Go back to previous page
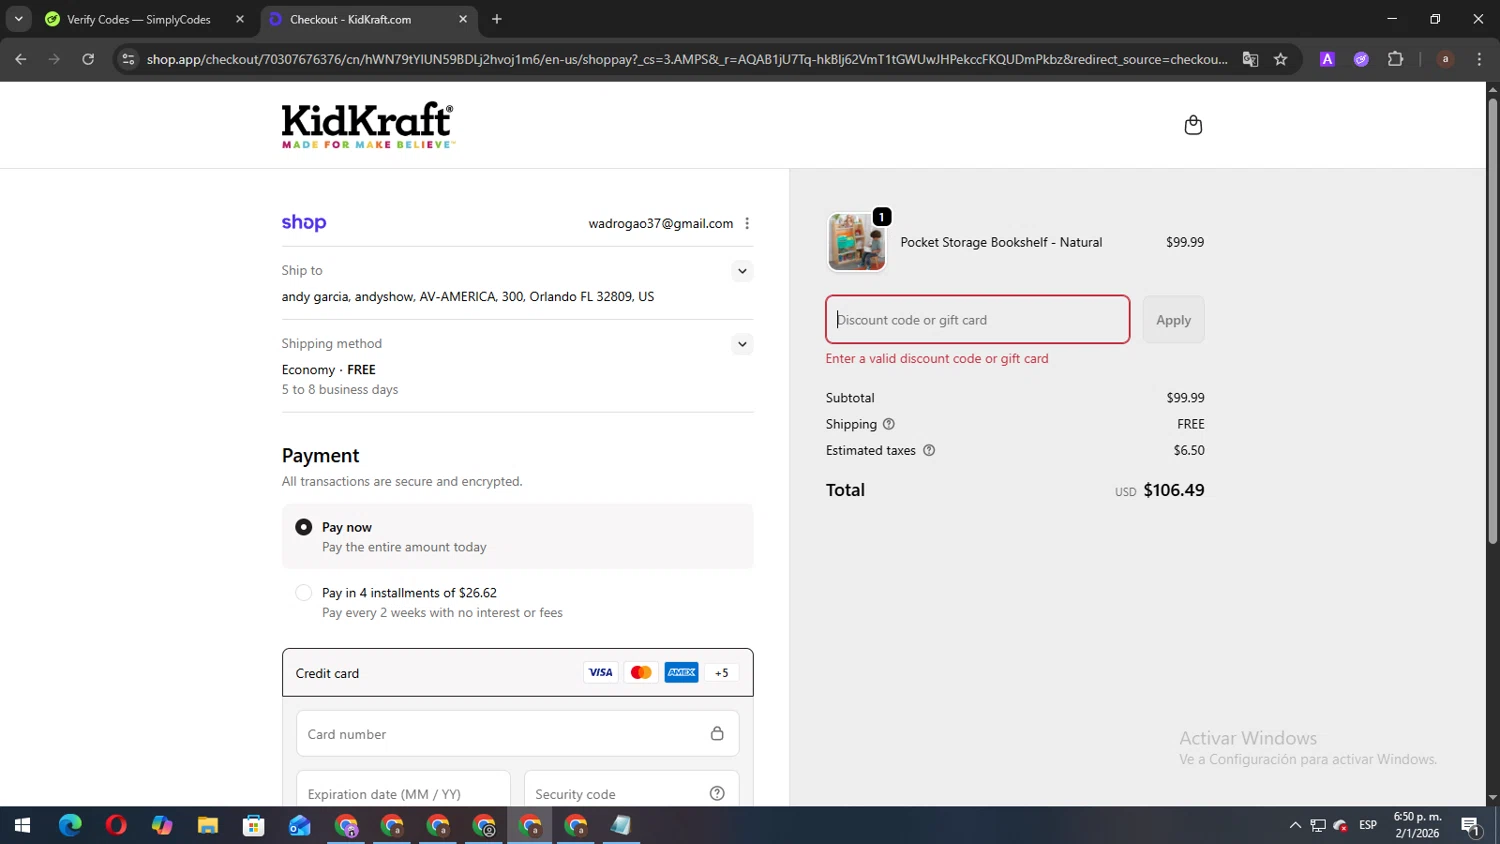1500x844 pixels. [x=21, y=59]
